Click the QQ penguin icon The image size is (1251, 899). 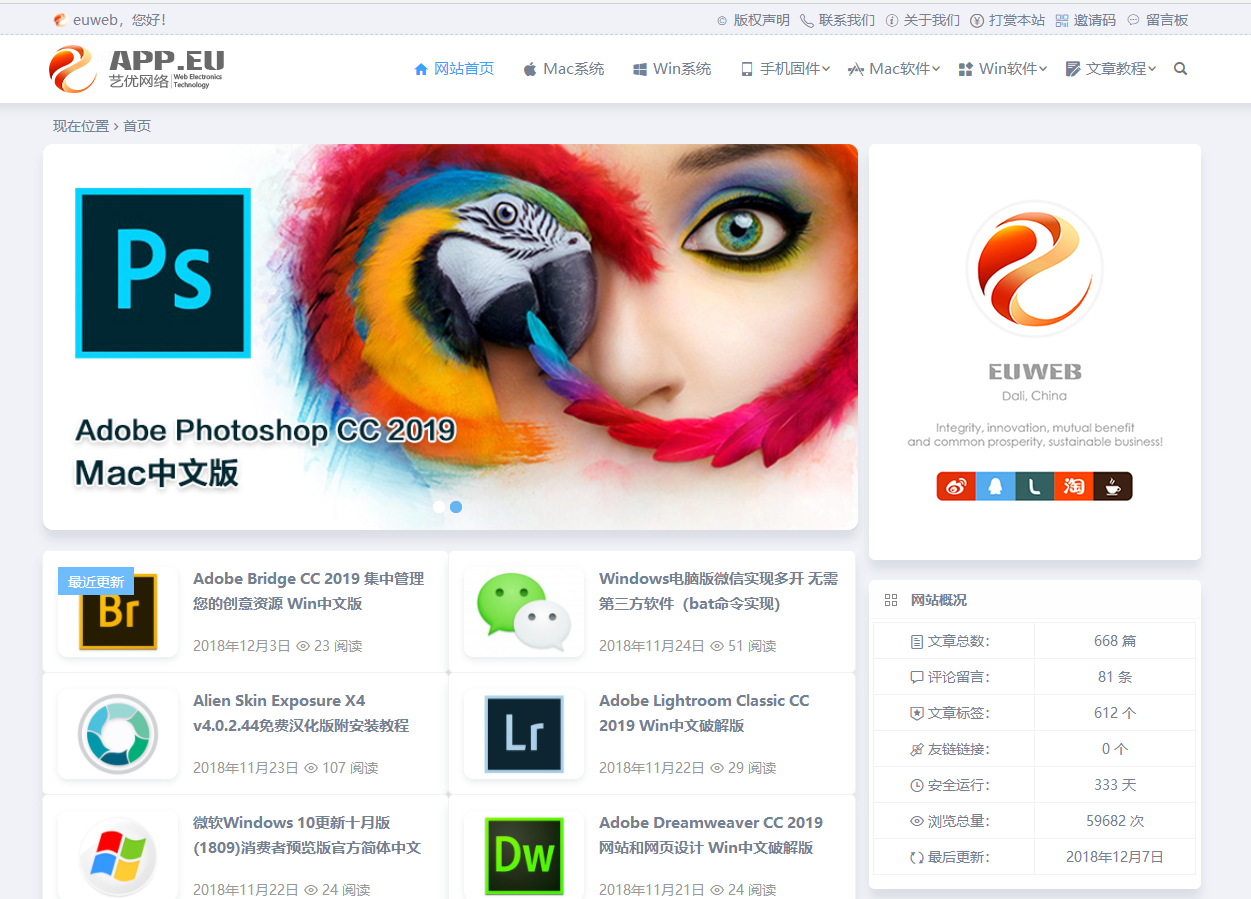point(995,486)
